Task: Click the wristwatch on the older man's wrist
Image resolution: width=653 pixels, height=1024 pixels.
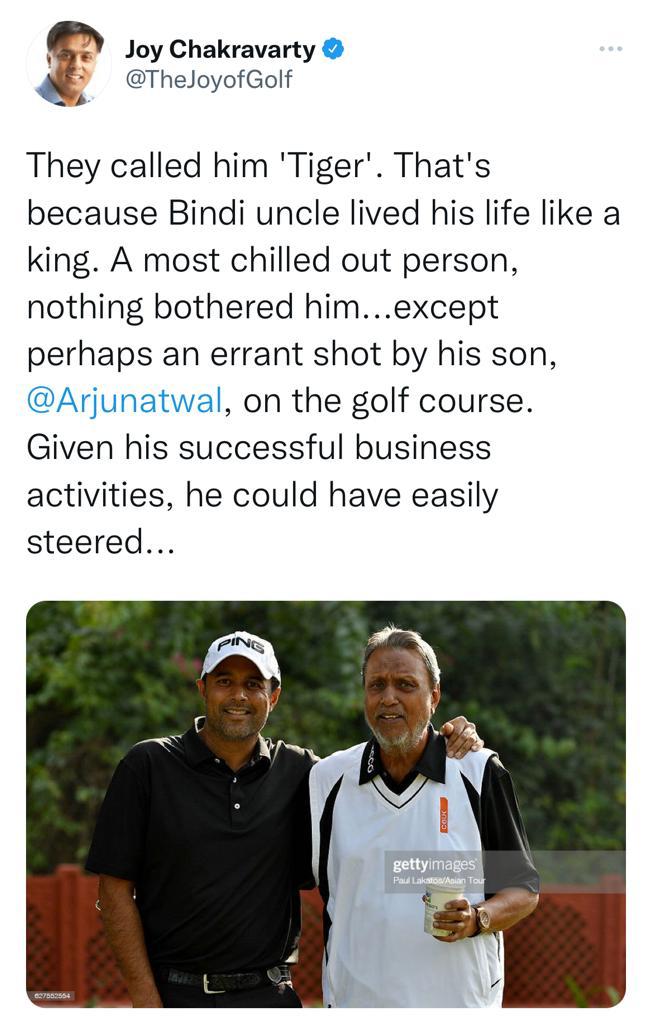Action: click(x=484, y=918)
